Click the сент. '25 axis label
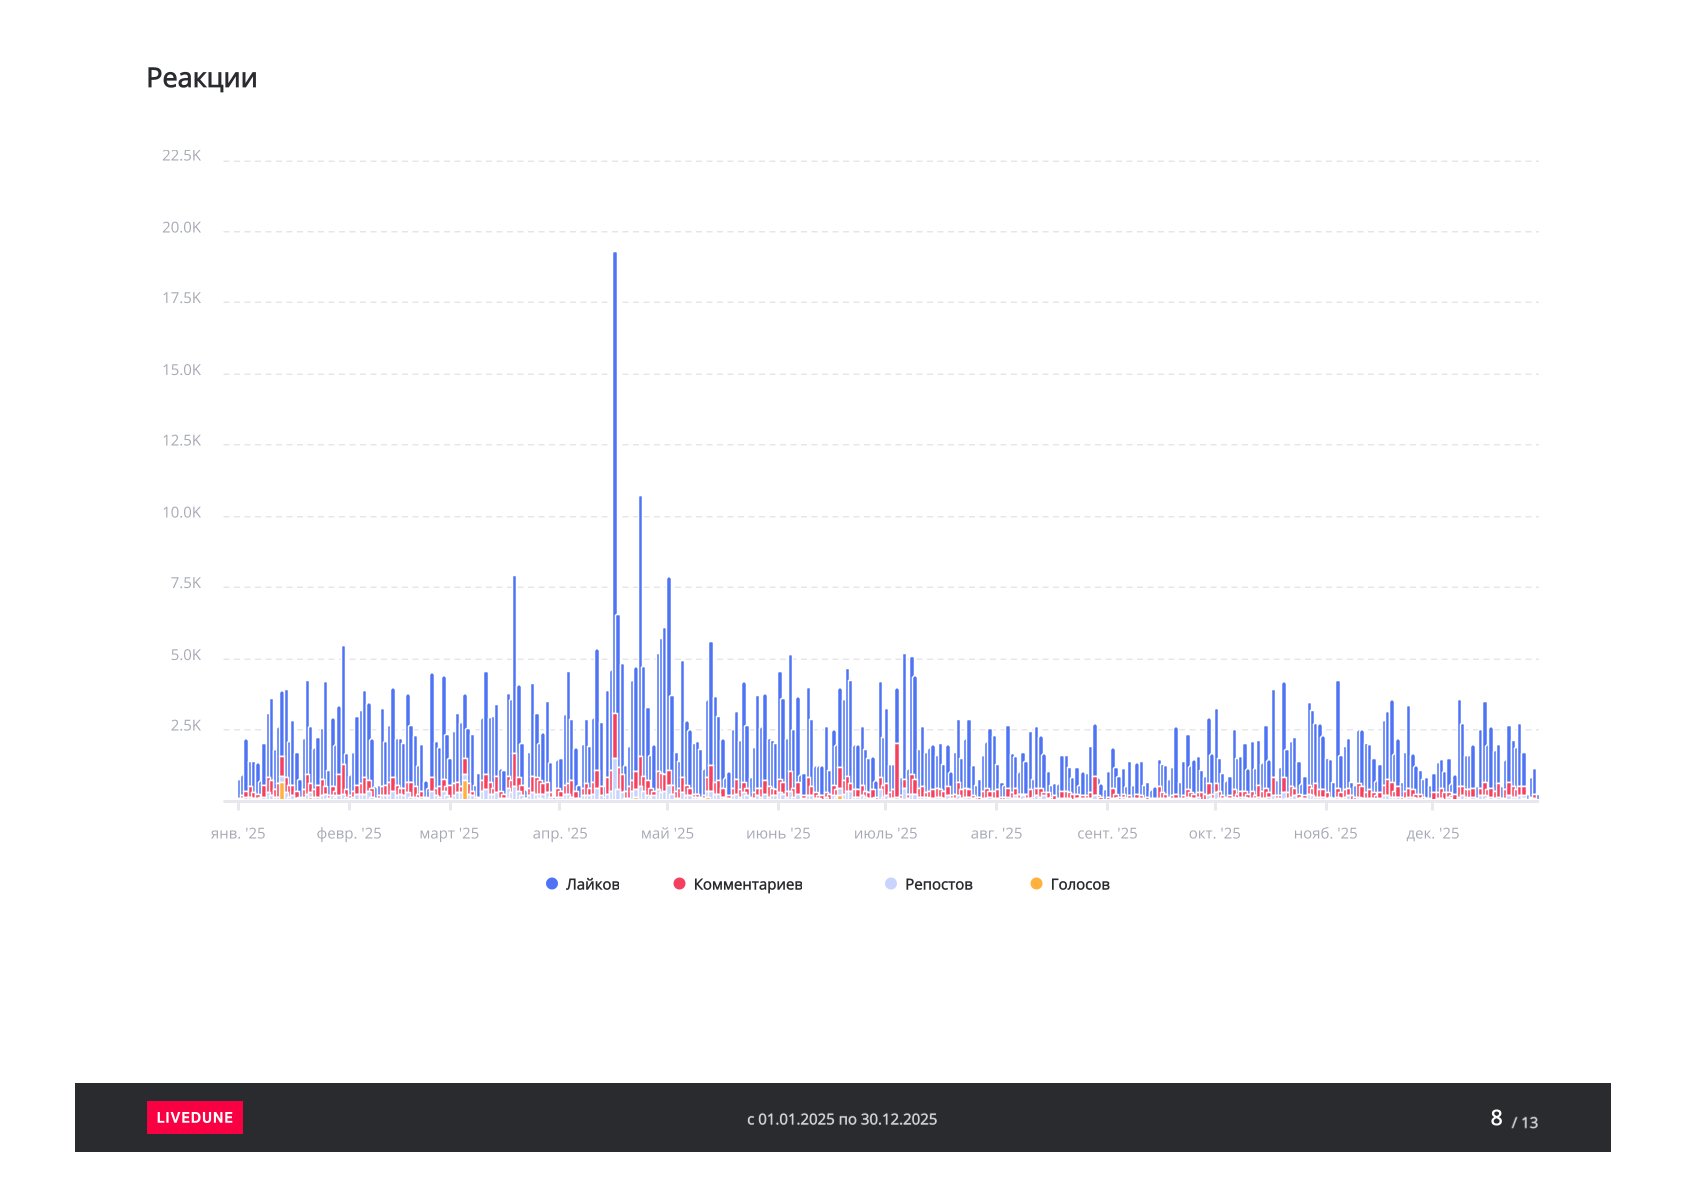This screenshot has height=1191, width=1683. coord(1107,834)
